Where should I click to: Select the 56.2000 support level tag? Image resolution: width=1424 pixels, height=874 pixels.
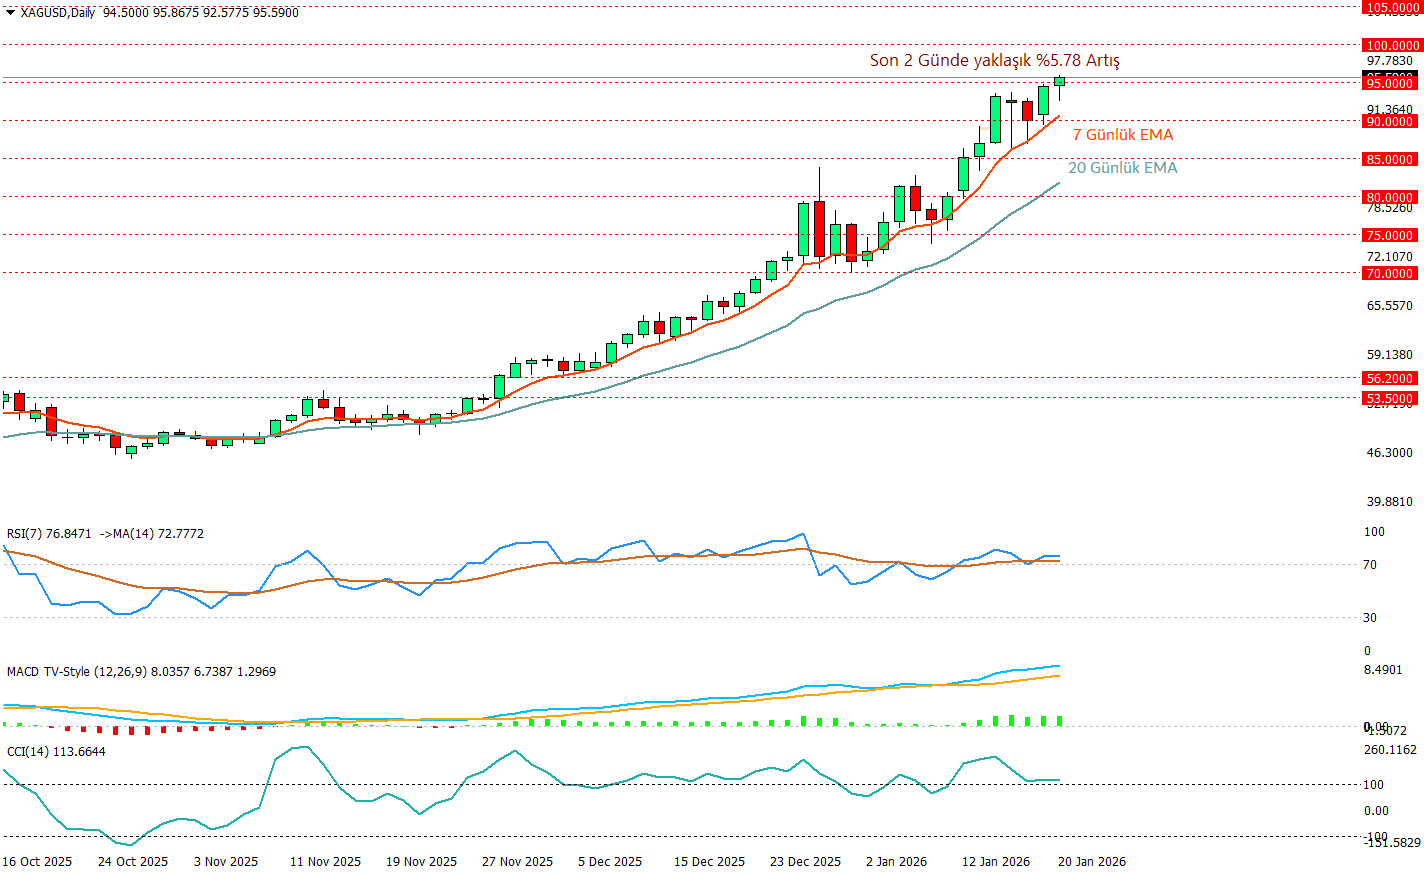(1390, 378)
